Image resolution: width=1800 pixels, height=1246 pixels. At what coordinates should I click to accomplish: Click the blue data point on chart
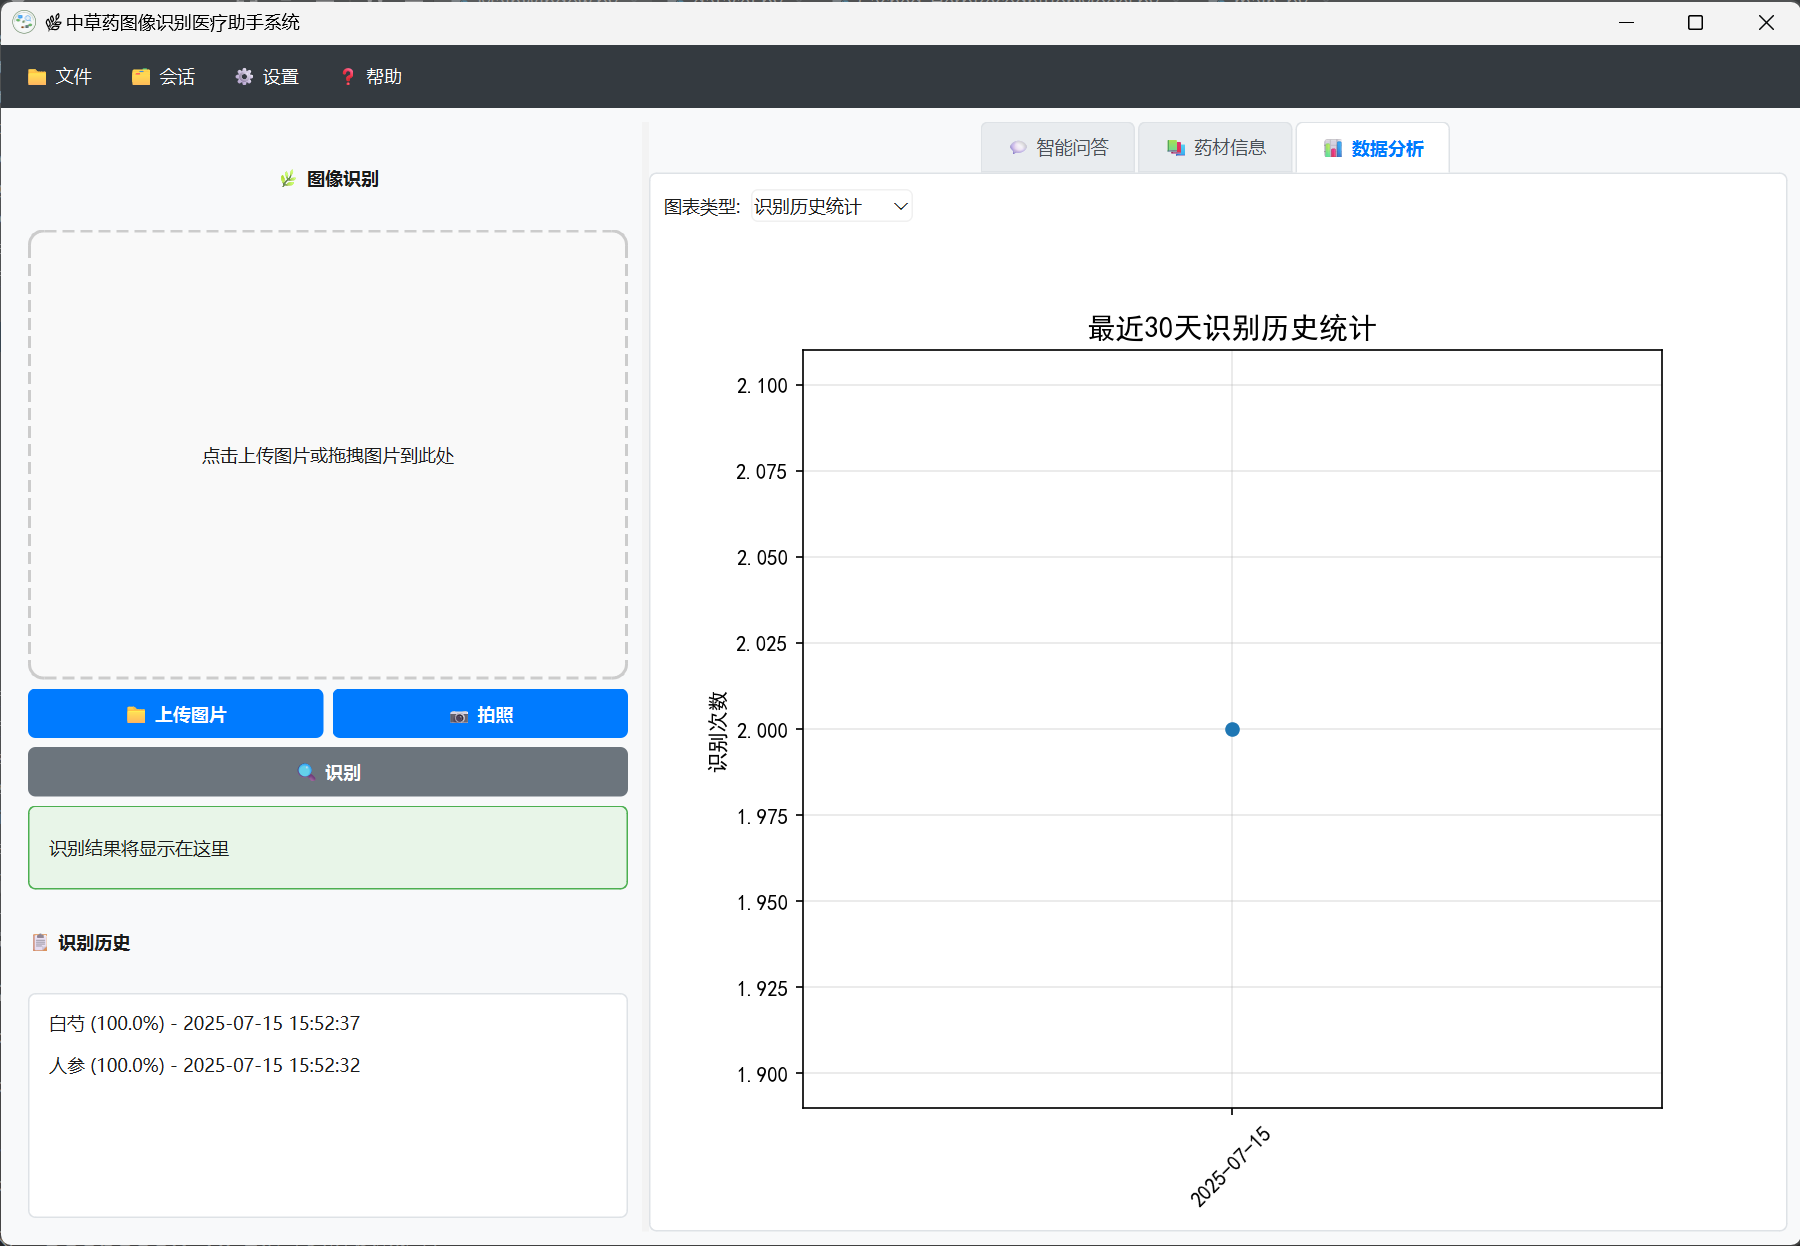pos(1232,729)
